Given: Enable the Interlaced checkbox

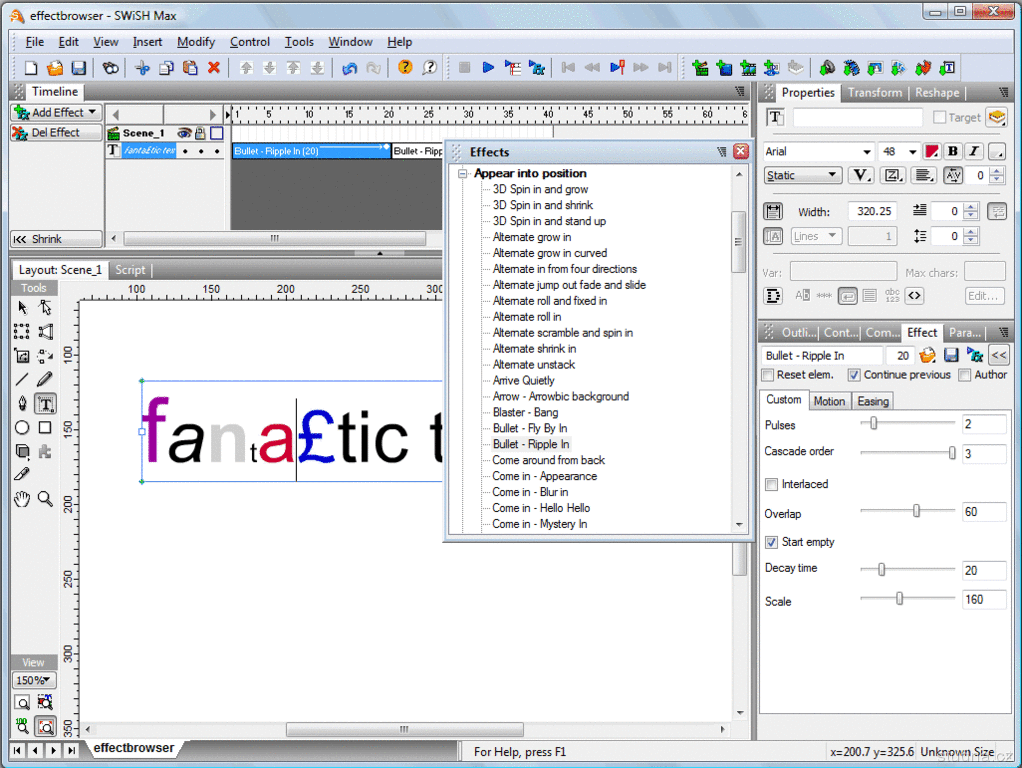Looking at the screenshot, I should pos(771,485).
